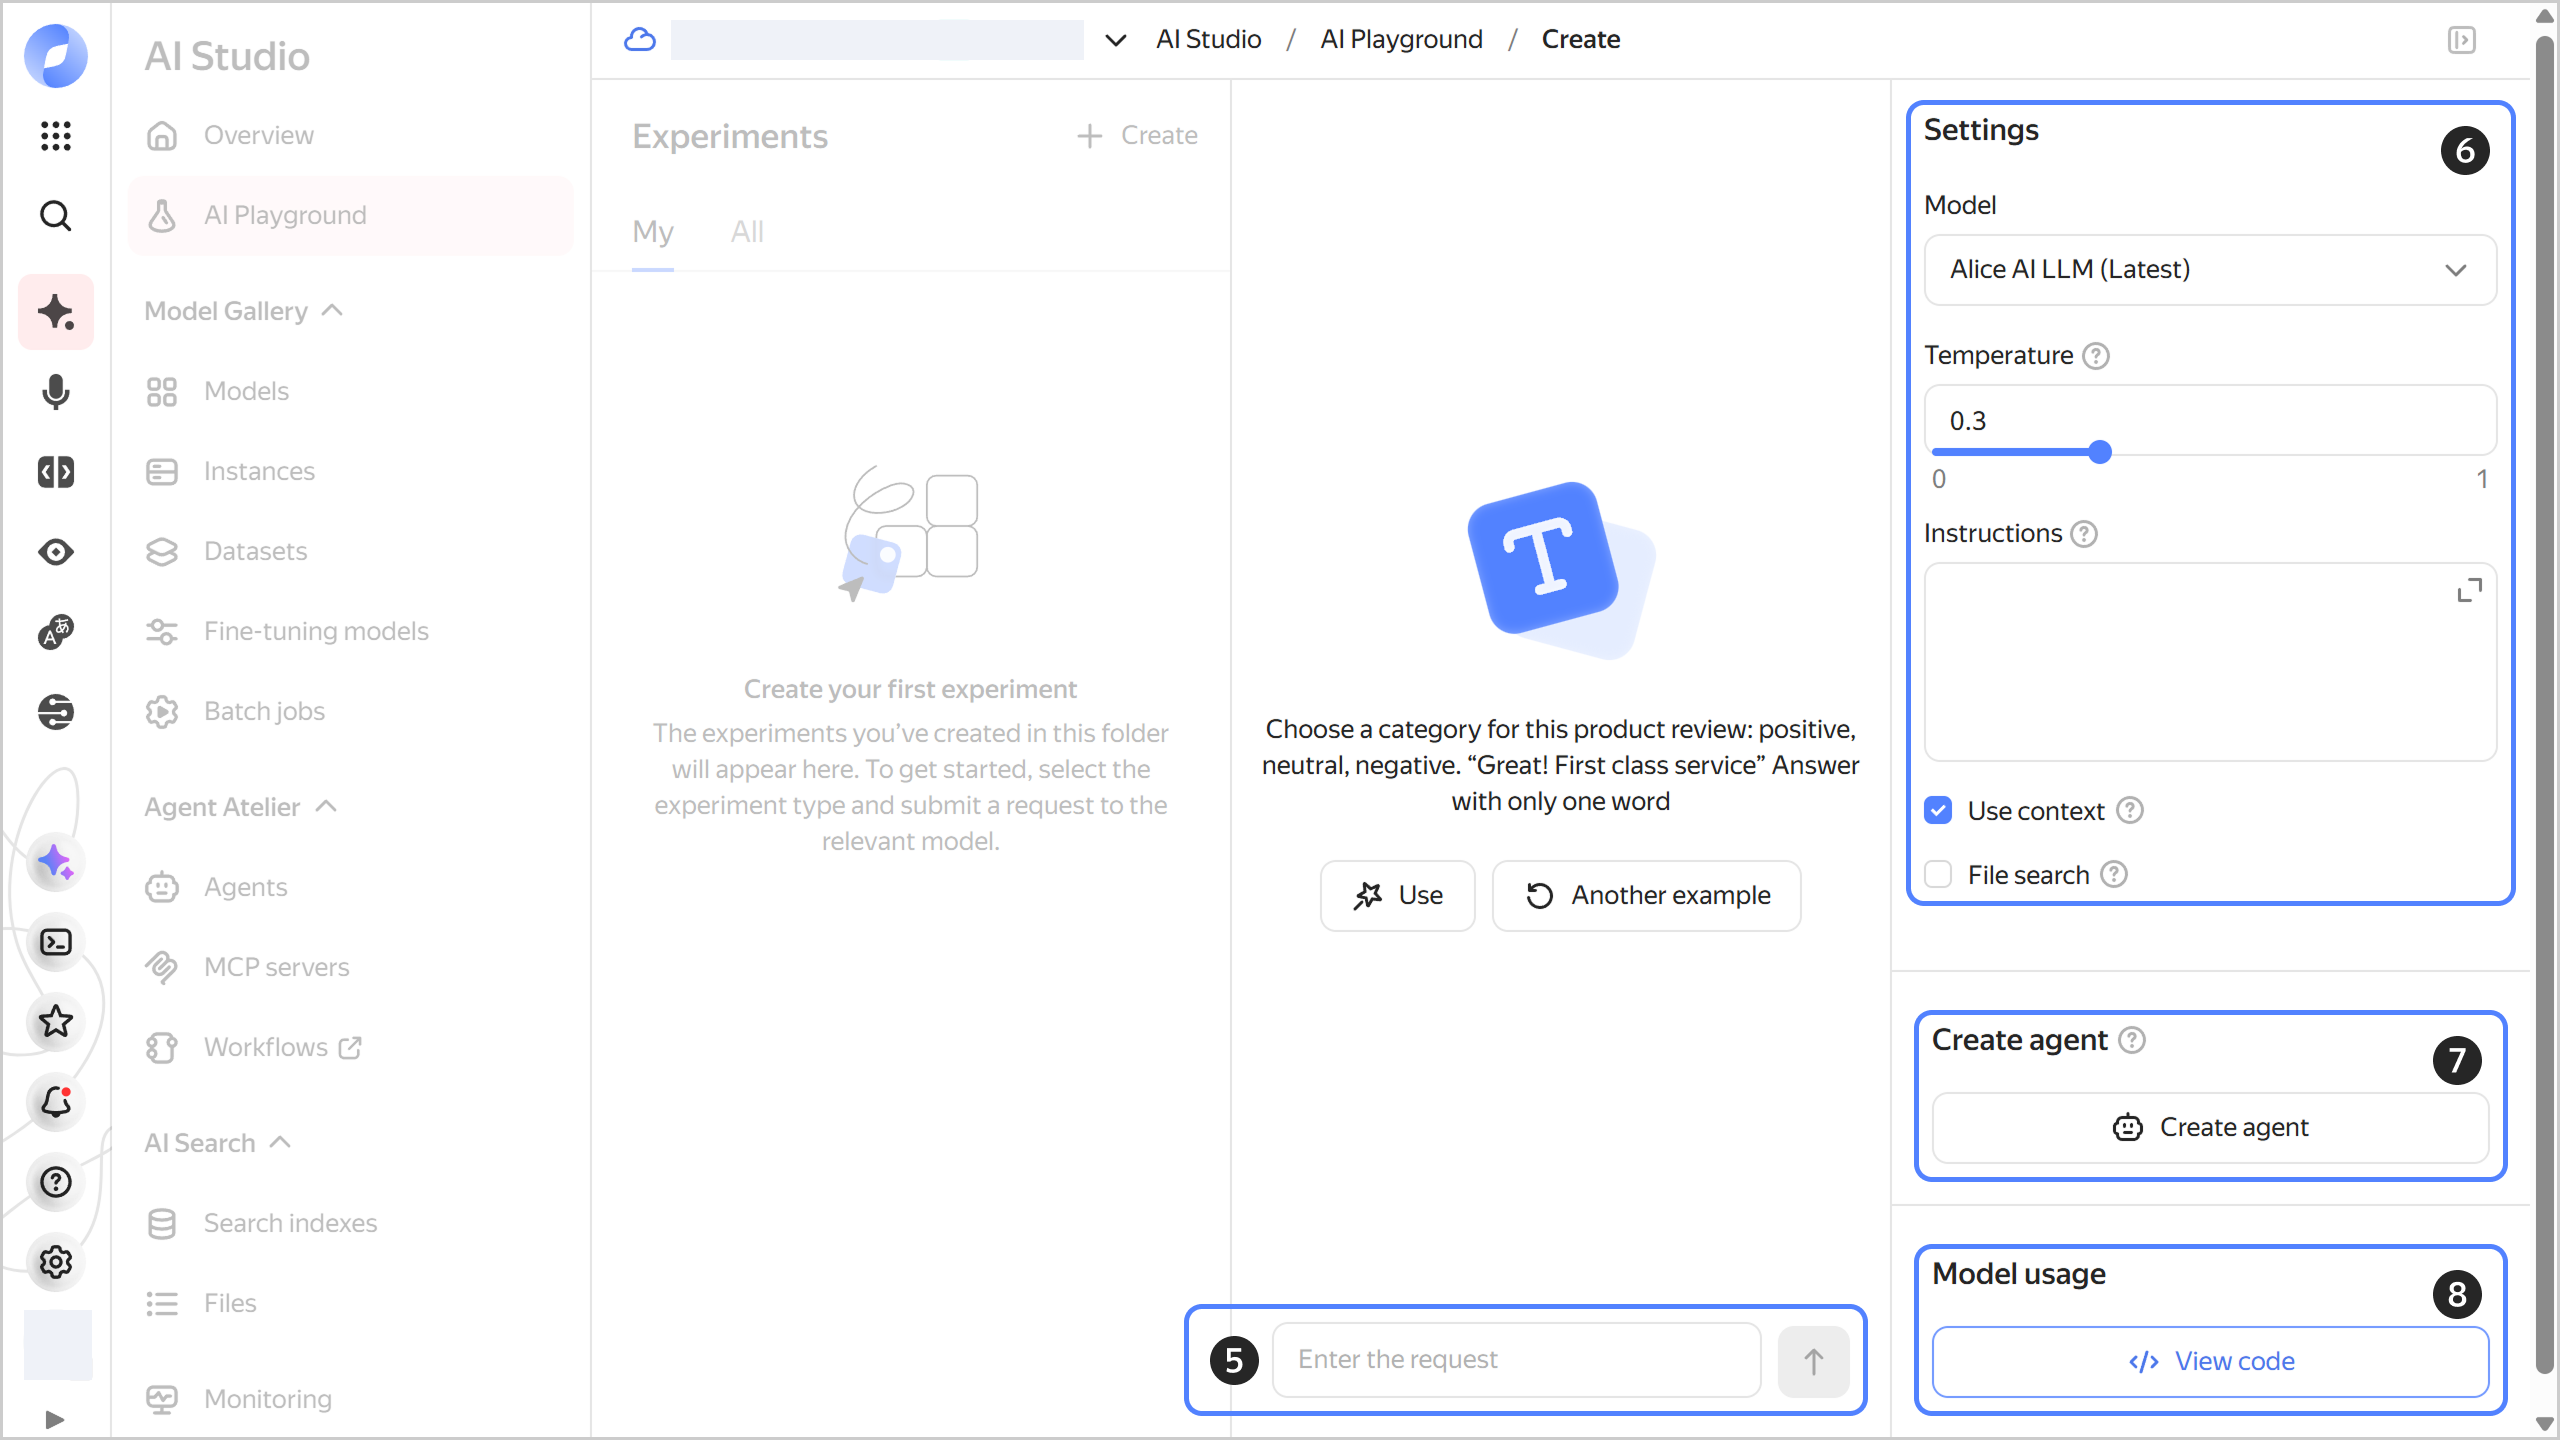Screen dimensions: 2560x1440
Task: Click the settings gear icon in left rail
Action: [x=56, y=1262]
